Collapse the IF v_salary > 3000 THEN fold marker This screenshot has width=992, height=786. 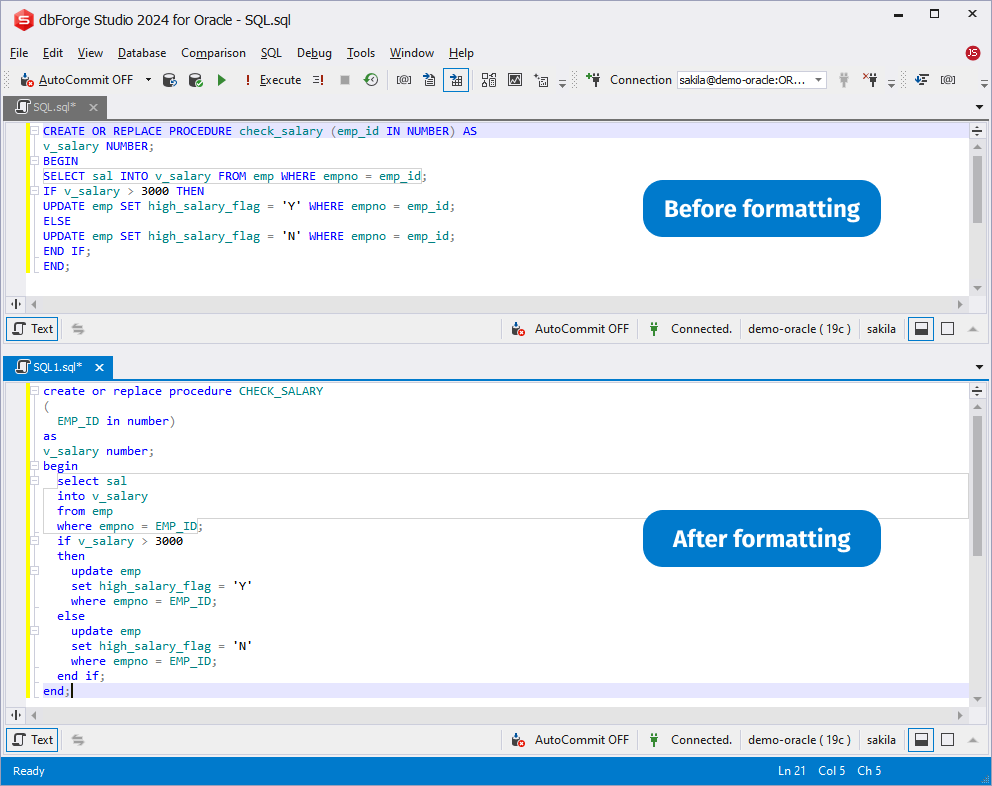pos(35,191)
